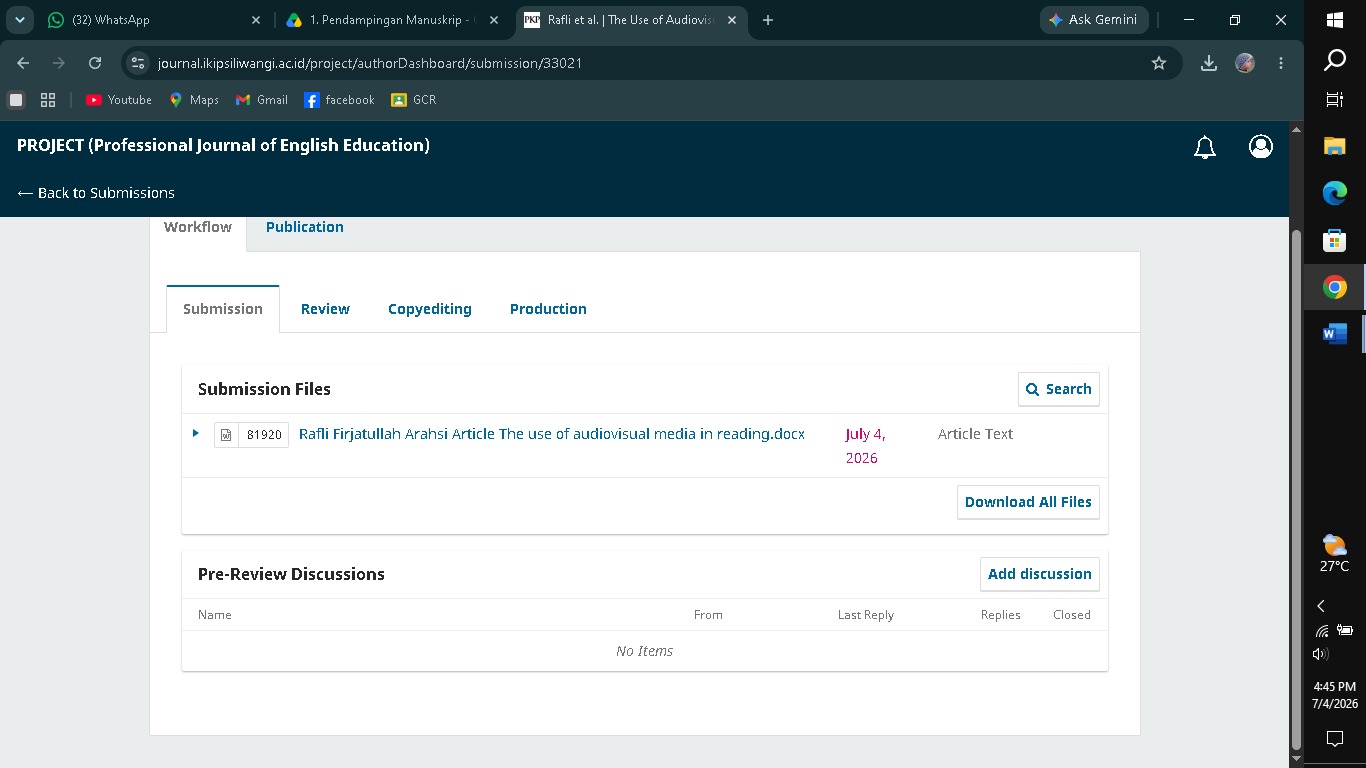Open the tab search dropdown arrow

coord(20,20)
